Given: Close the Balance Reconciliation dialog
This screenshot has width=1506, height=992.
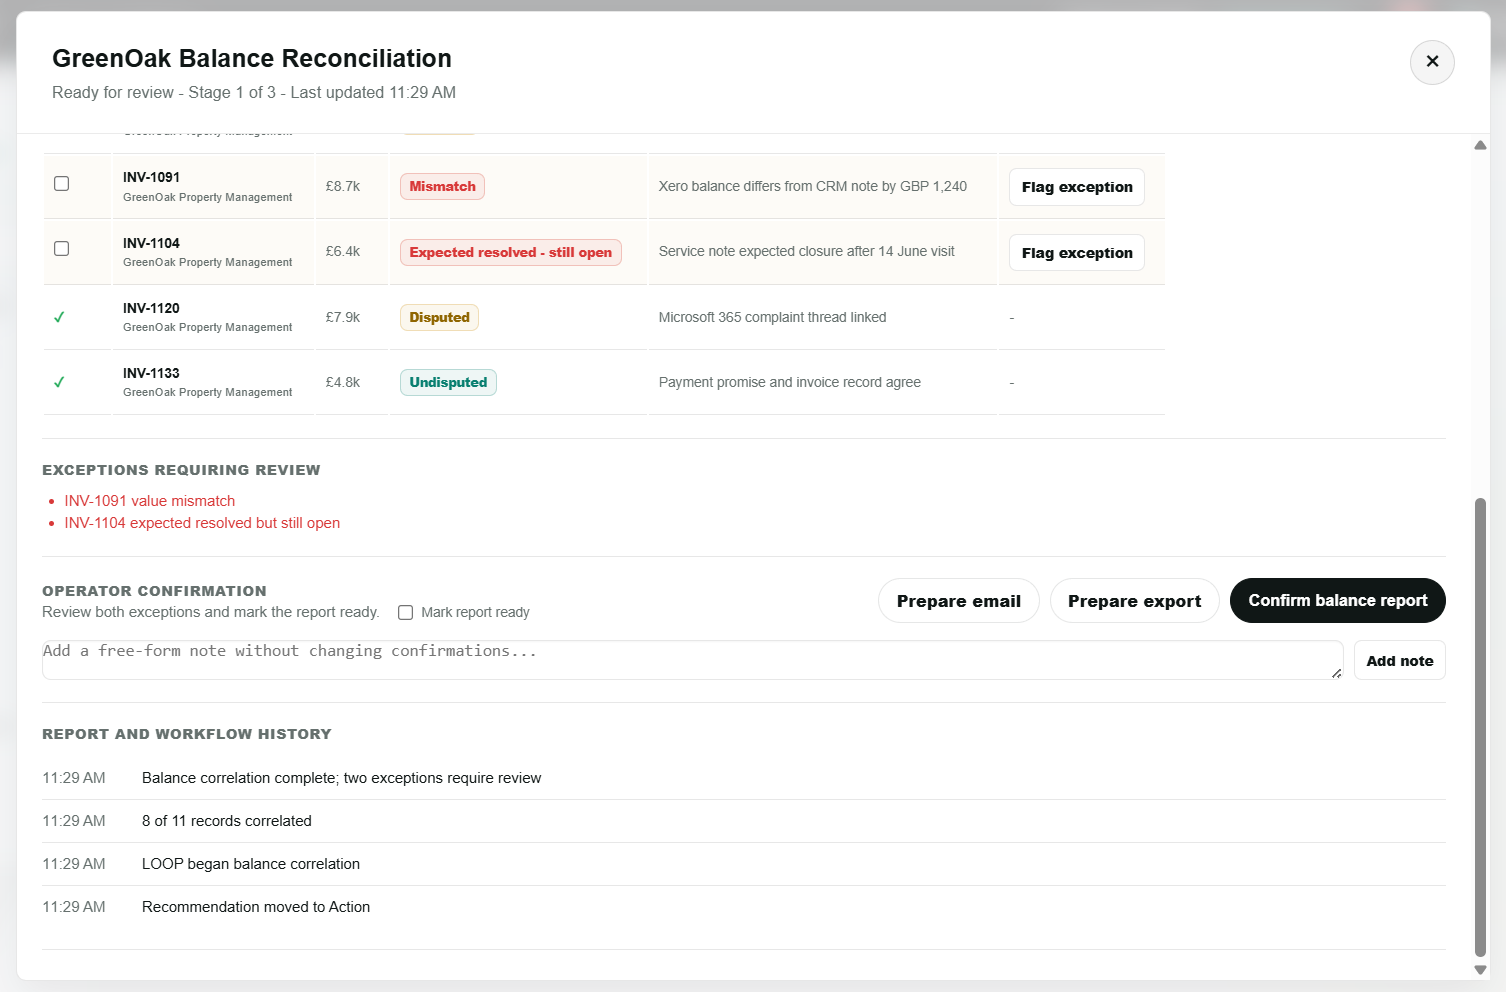Looking at the screenshot, I should coord(1432,62).
